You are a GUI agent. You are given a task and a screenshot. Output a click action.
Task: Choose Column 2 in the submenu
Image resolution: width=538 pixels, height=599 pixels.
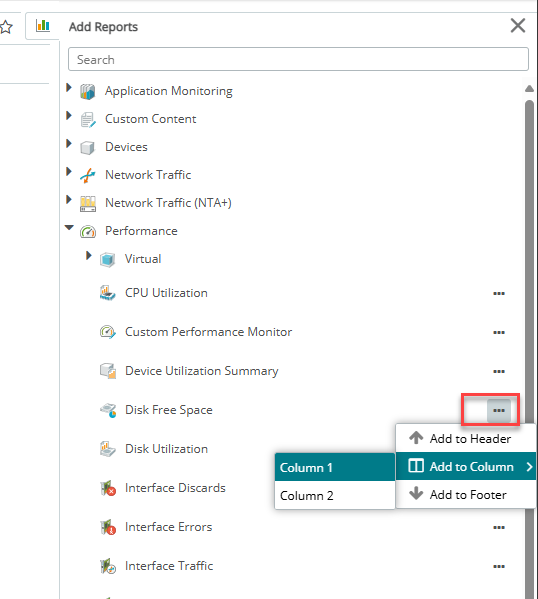(335, 495)
